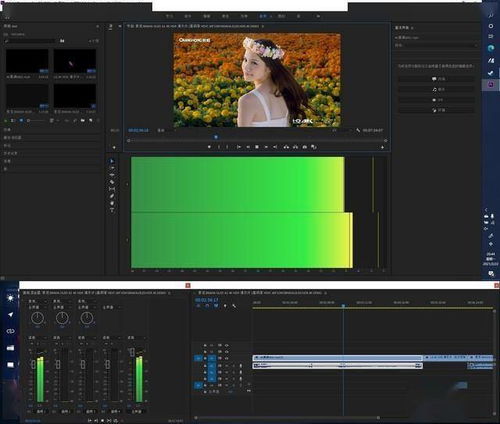The width and height of the screenshot is (500, 424).
Task: Toggle the V1 source patching indicator
Action: pos(198,358)
